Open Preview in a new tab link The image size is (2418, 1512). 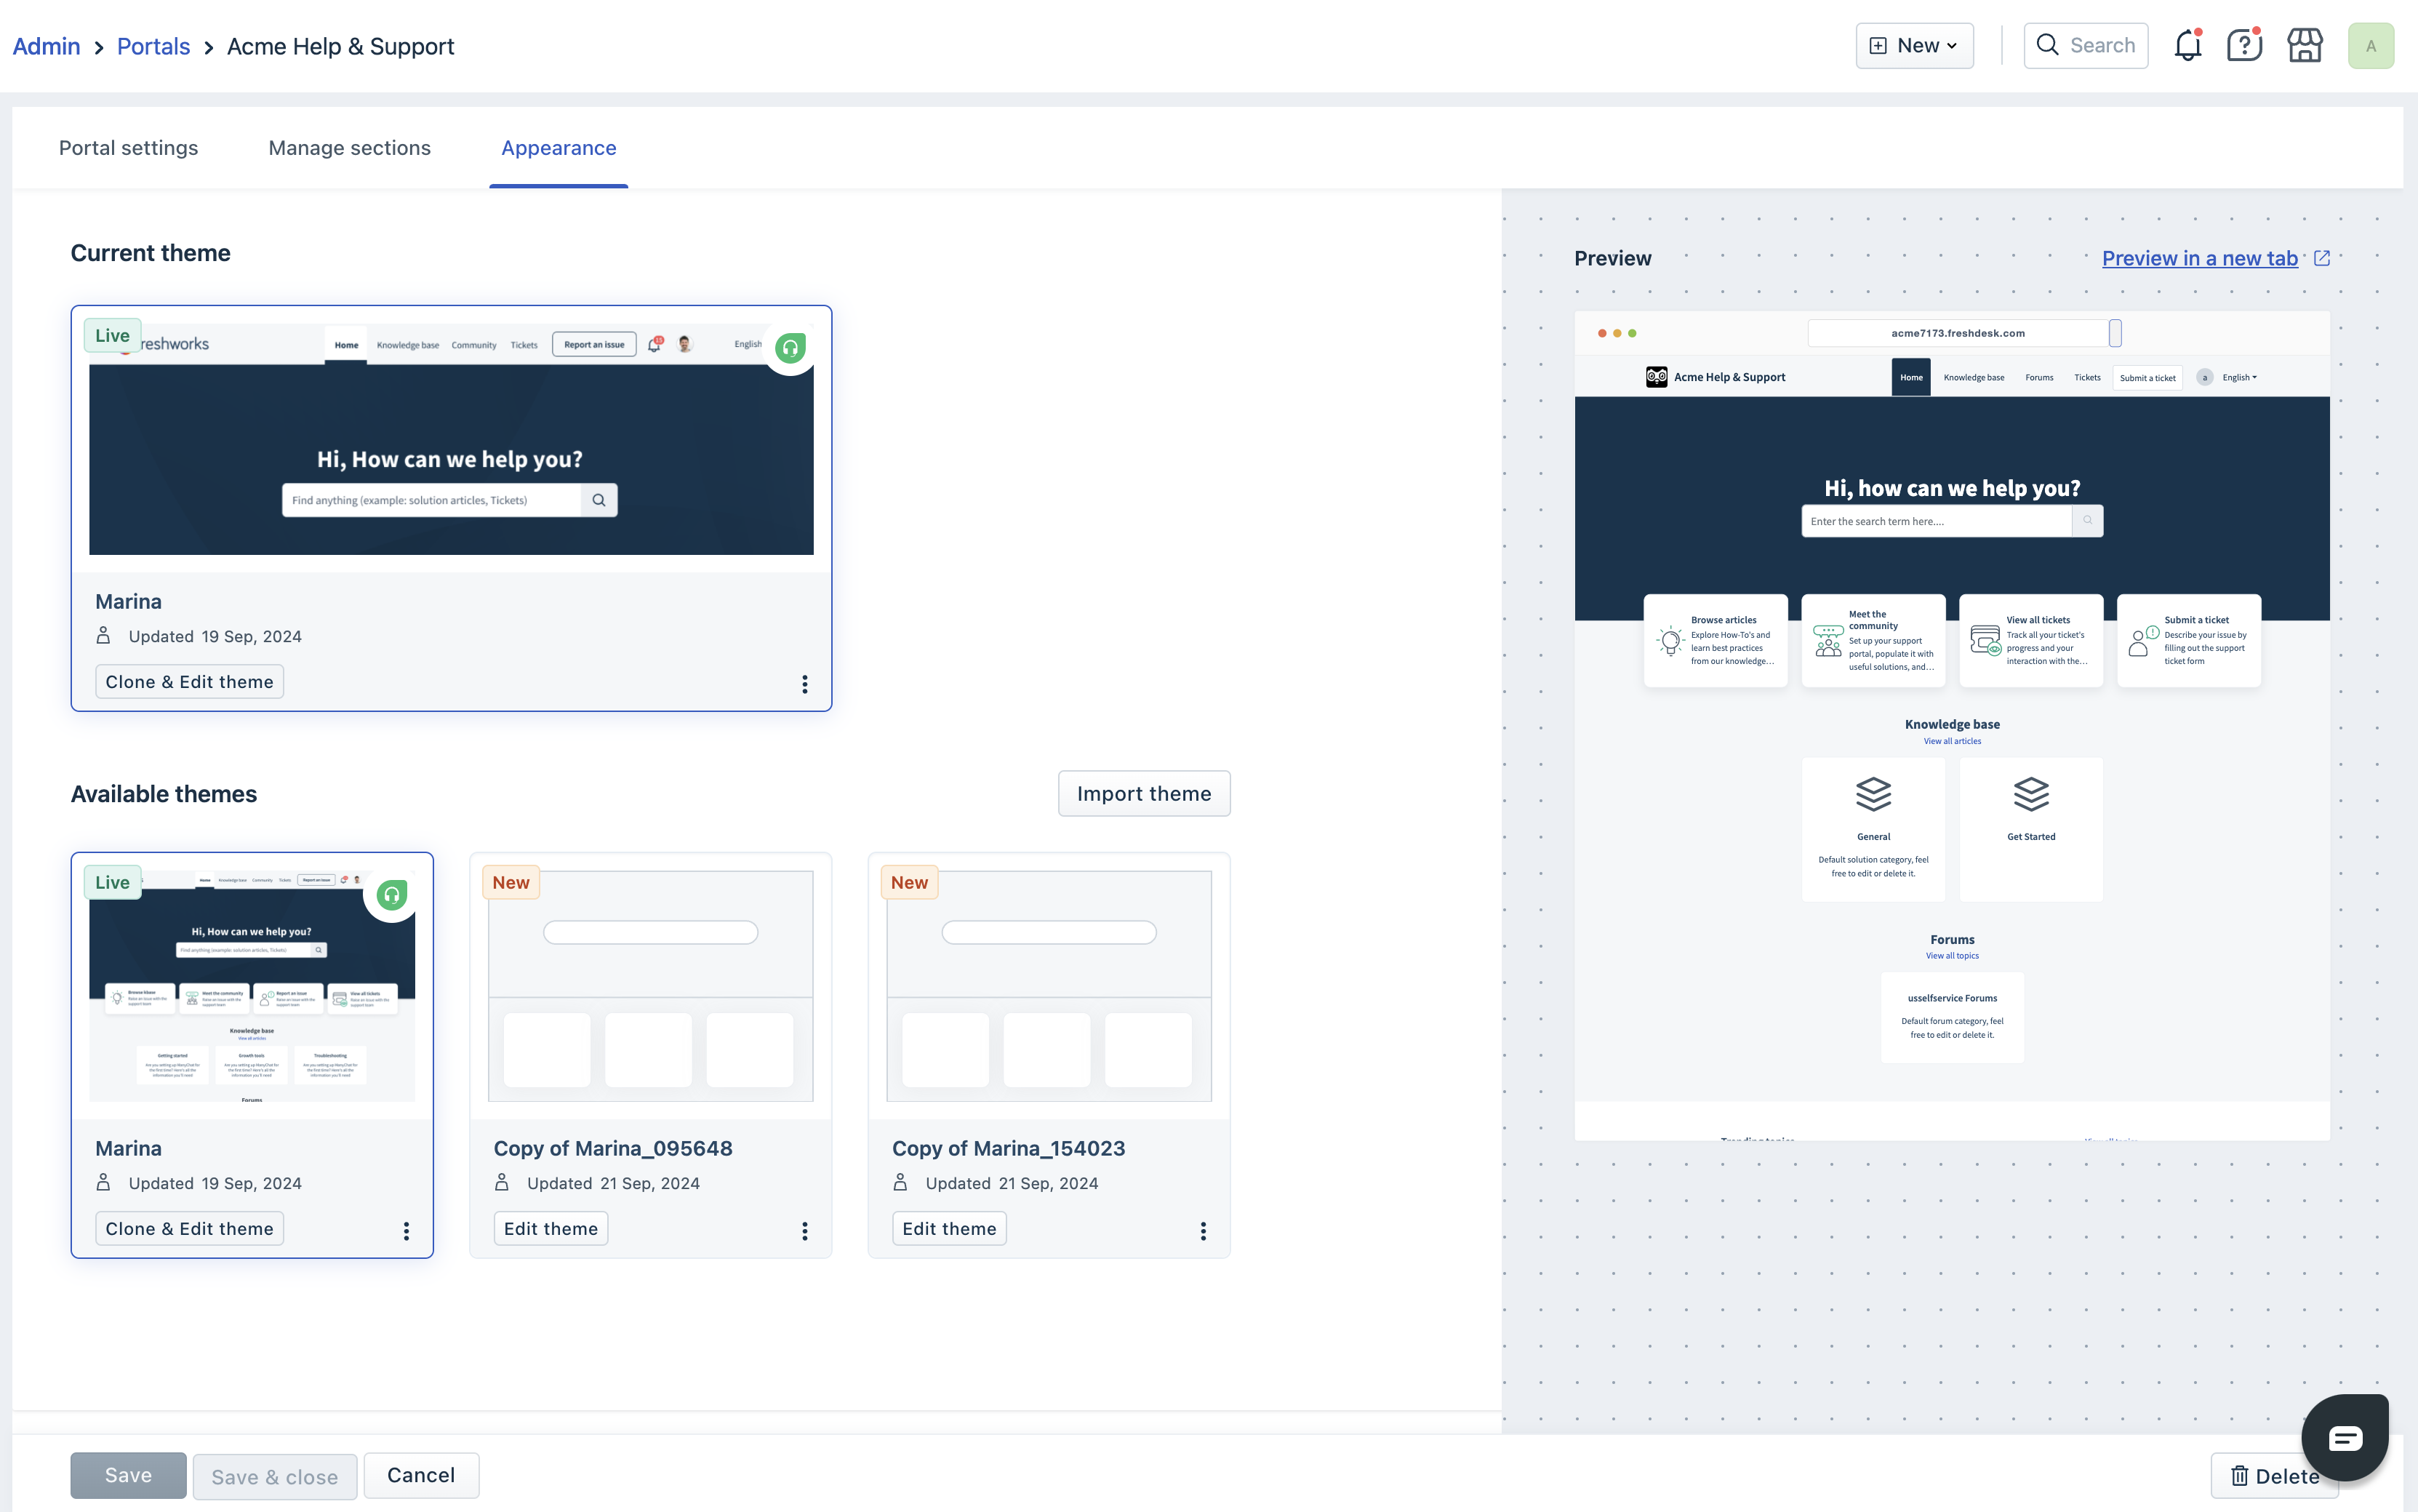(x=2199, y=258)
